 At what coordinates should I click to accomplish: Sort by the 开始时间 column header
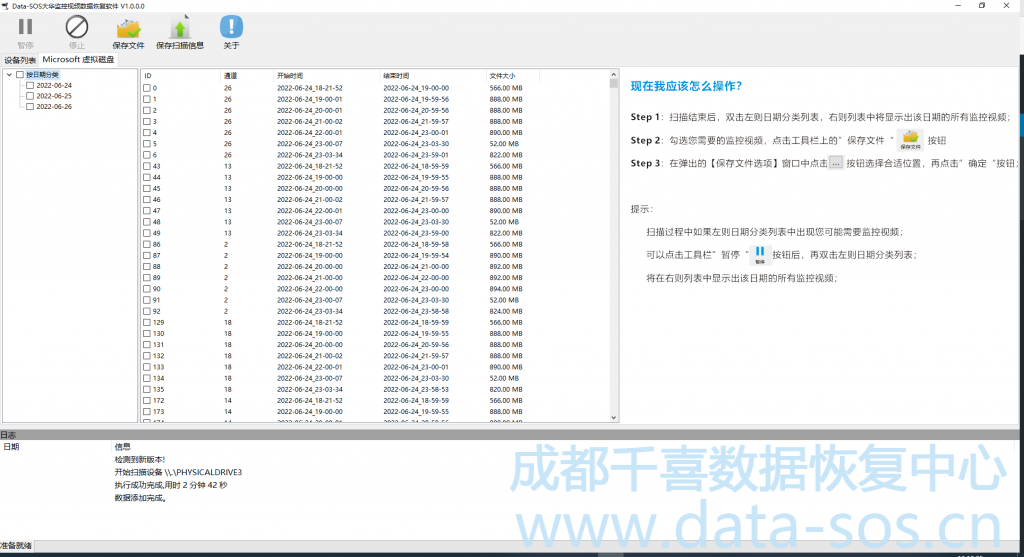(327, 76)
